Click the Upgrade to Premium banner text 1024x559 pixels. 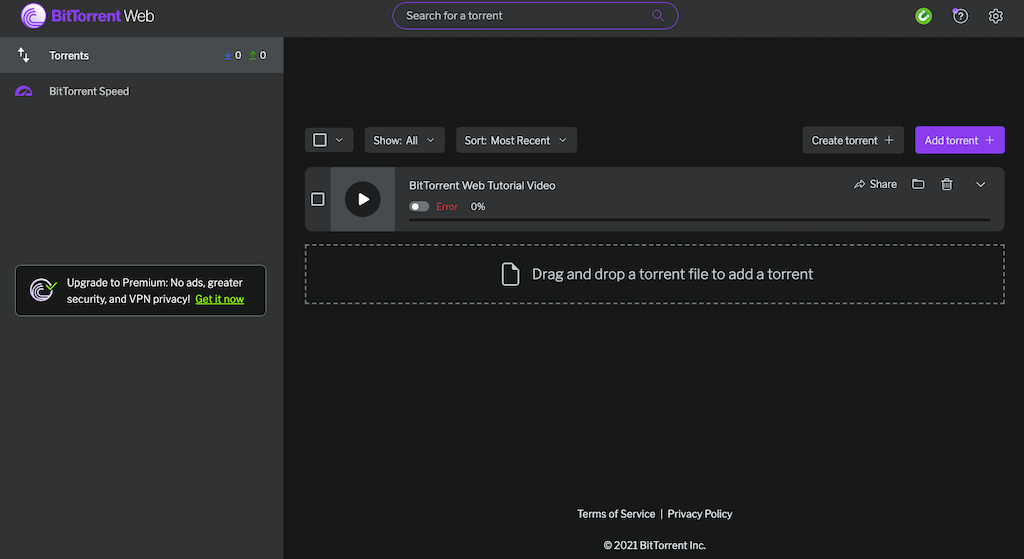click(155, 291)
